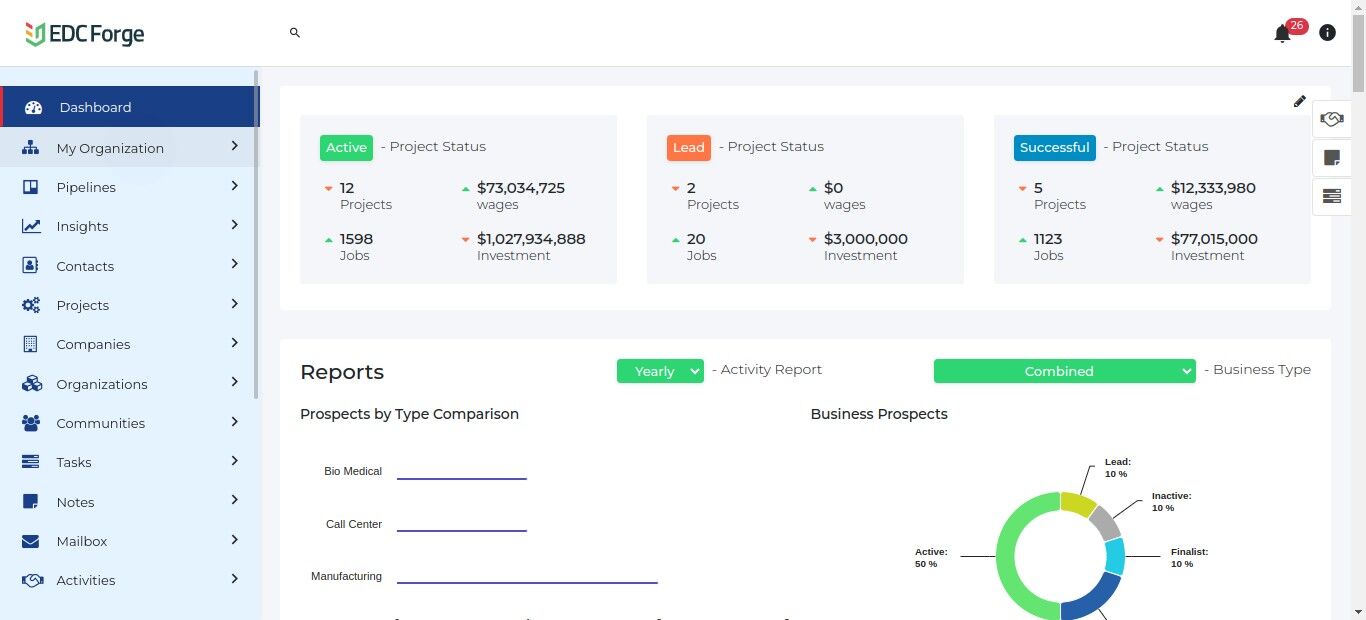The image size is (1366, 620).
Task: Click the Manufacturing bar in the chart
Action: click(527, 582)
